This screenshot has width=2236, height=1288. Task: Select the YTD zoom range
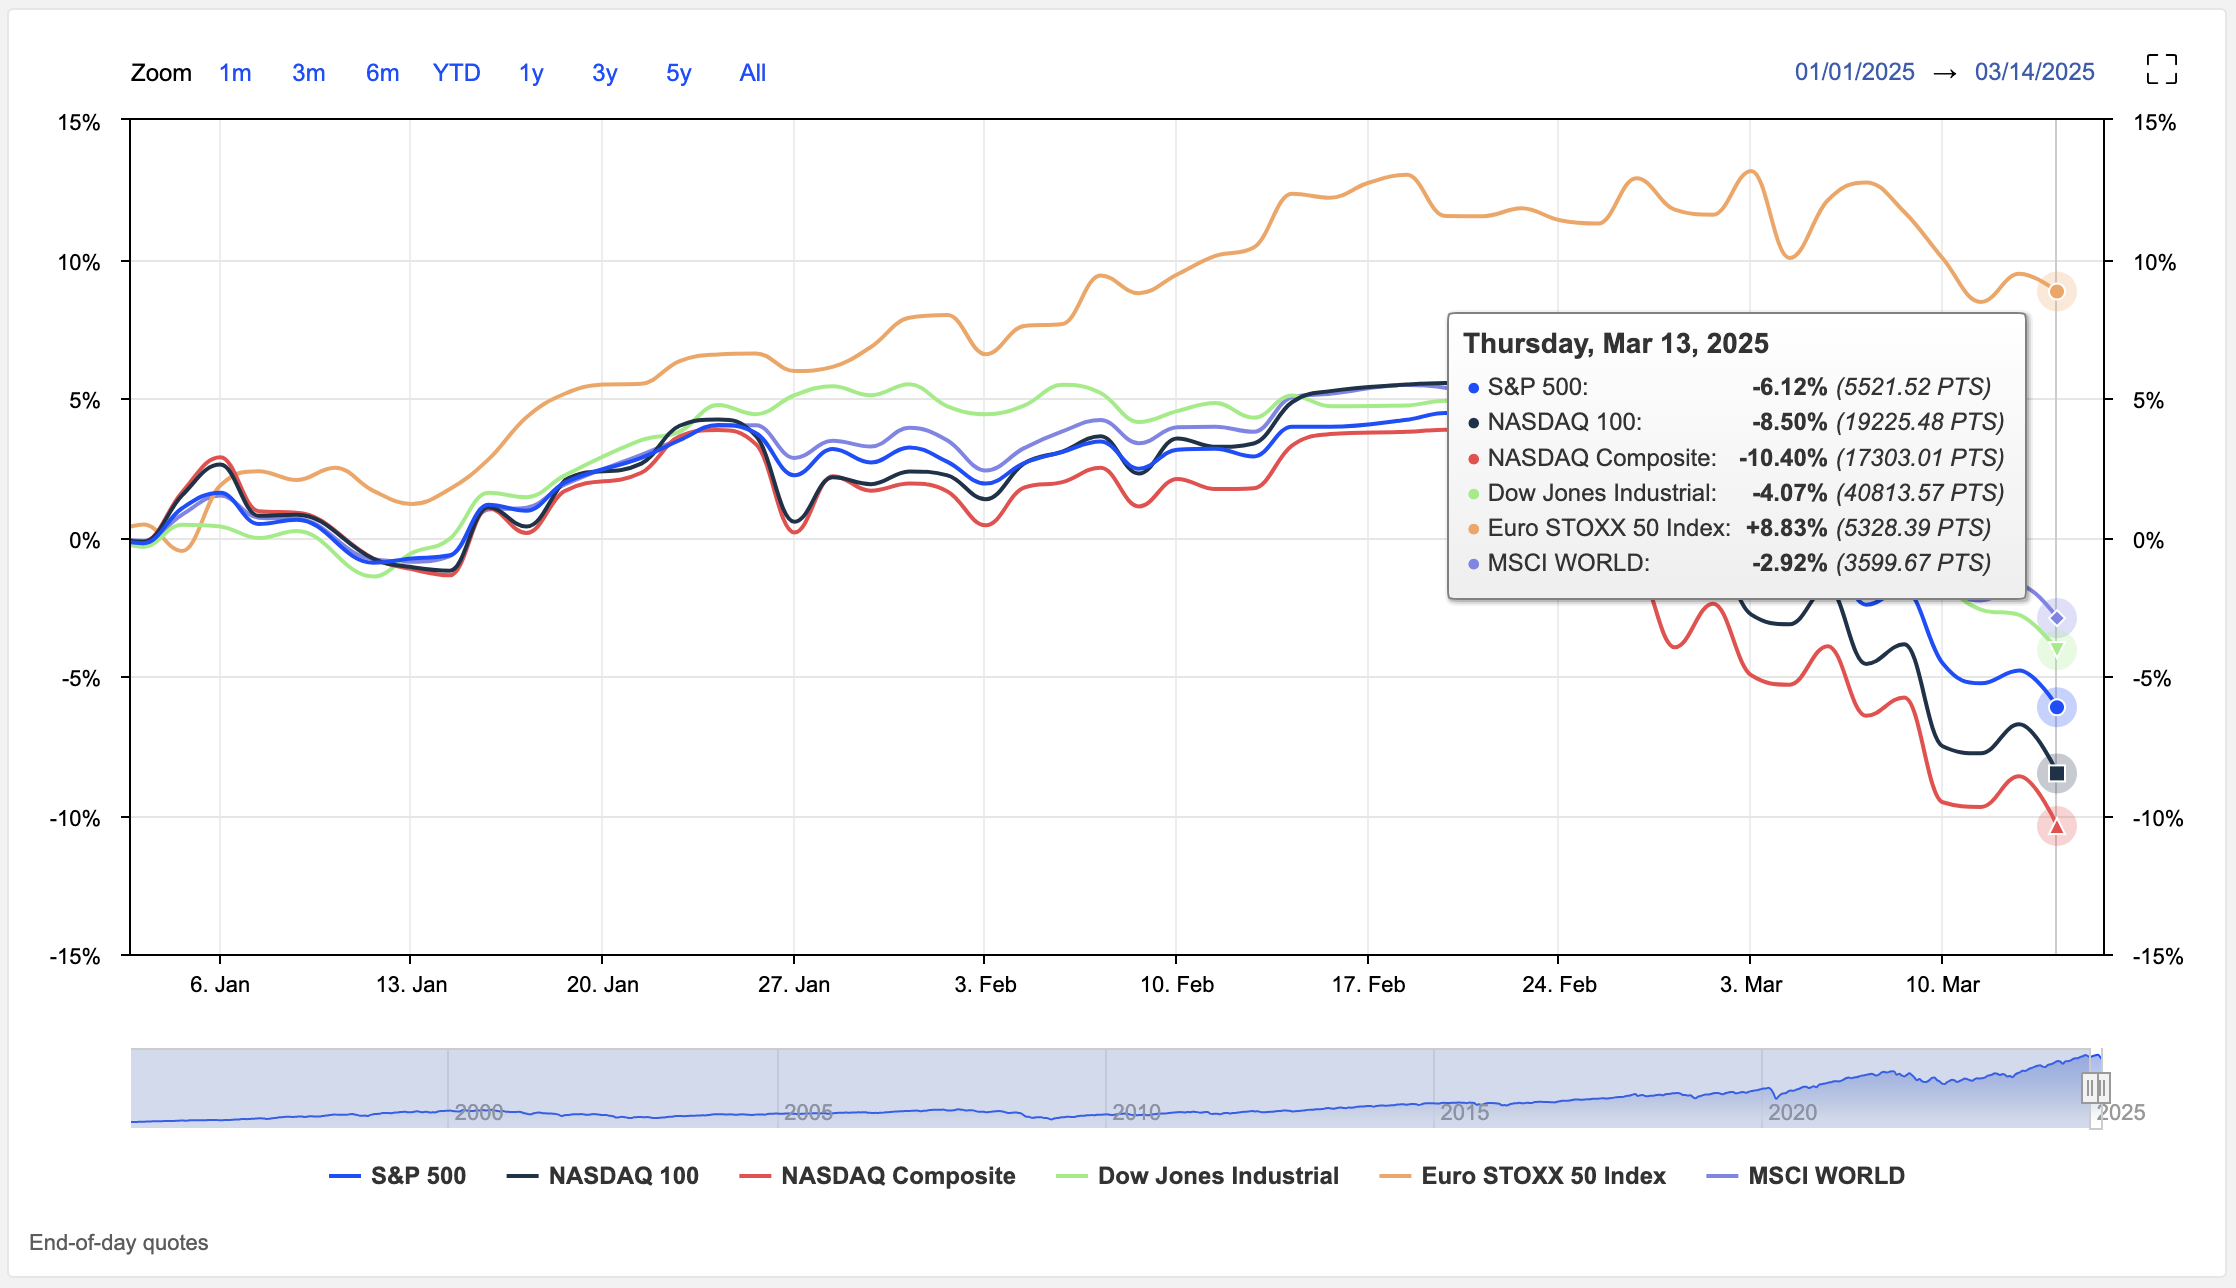point(457,73)
